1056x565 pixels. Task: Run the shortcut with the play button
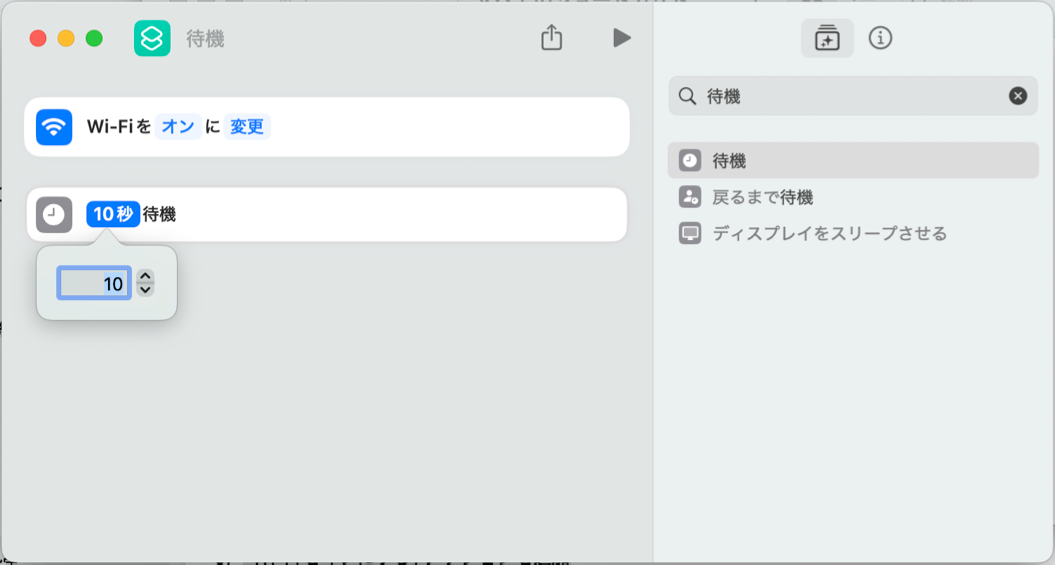[622, 38]
